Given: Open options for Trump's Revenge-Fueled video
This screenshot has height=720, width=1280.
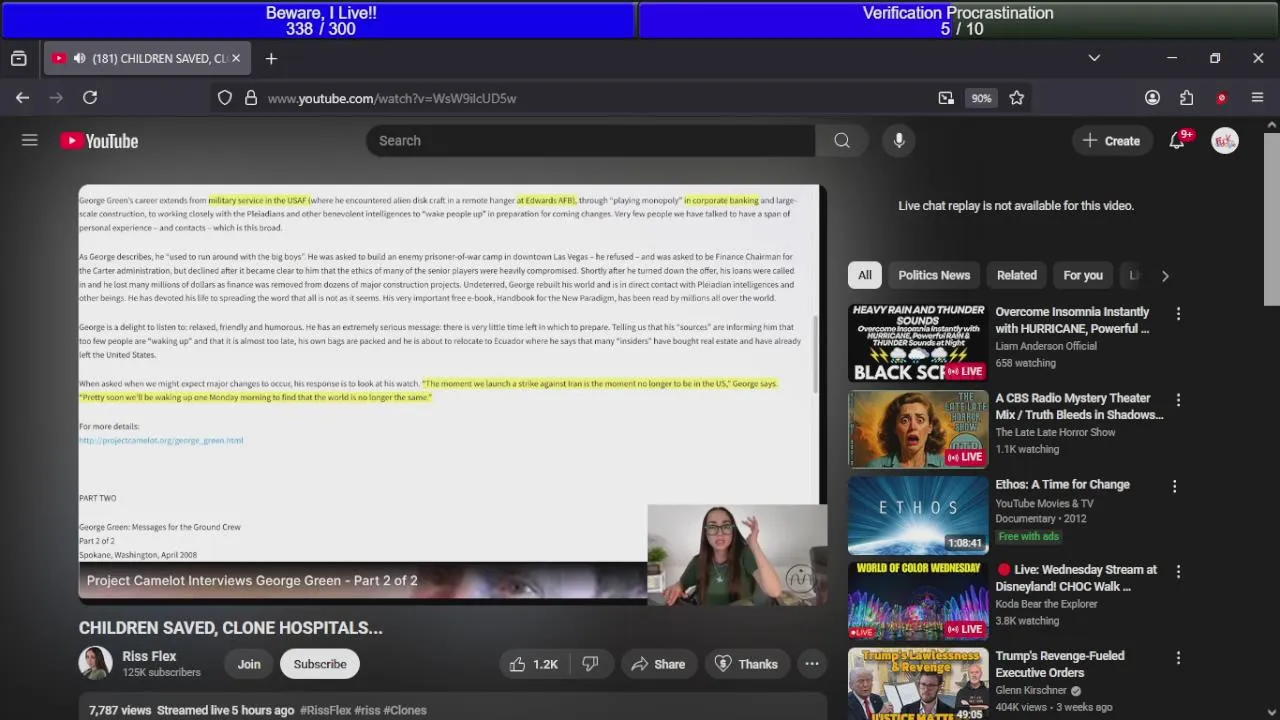Looking at the screenshot, I should pos(1178,658).
